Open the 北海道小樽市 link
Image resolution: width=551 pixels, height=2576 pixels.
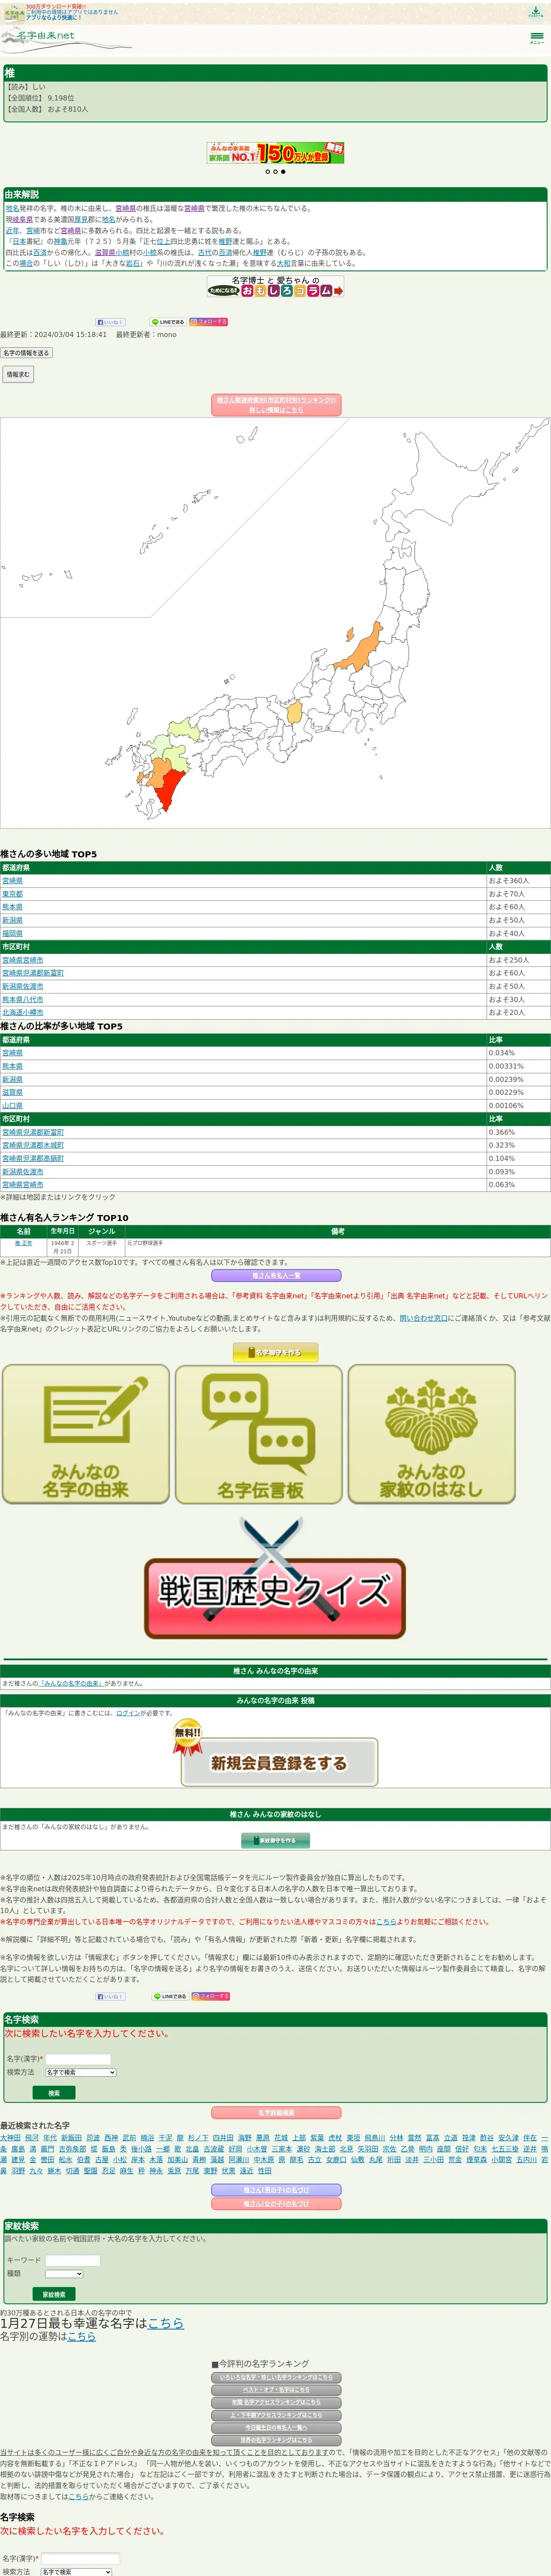(x=23, y=1012)
